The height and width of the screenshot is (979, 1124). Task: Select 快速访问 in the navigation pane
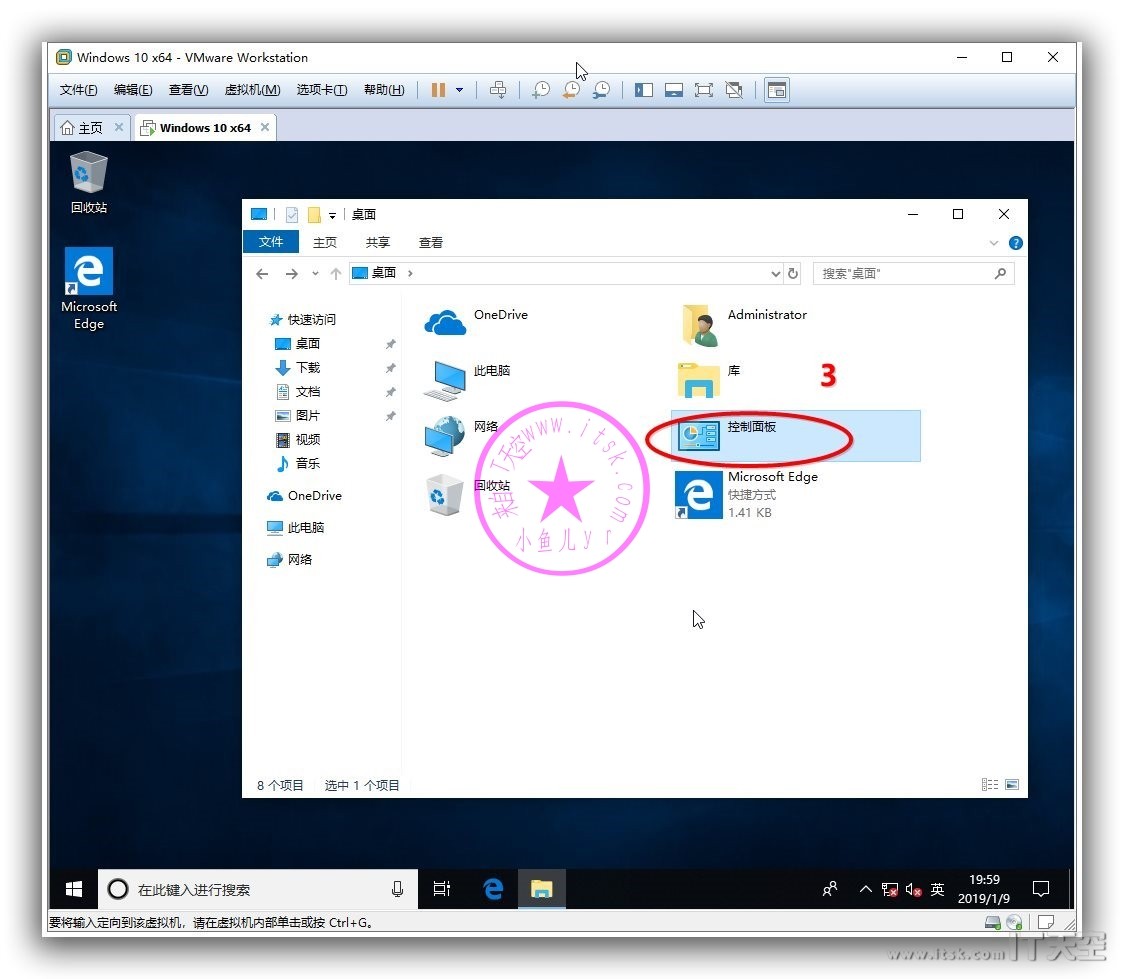coord(302,320)
